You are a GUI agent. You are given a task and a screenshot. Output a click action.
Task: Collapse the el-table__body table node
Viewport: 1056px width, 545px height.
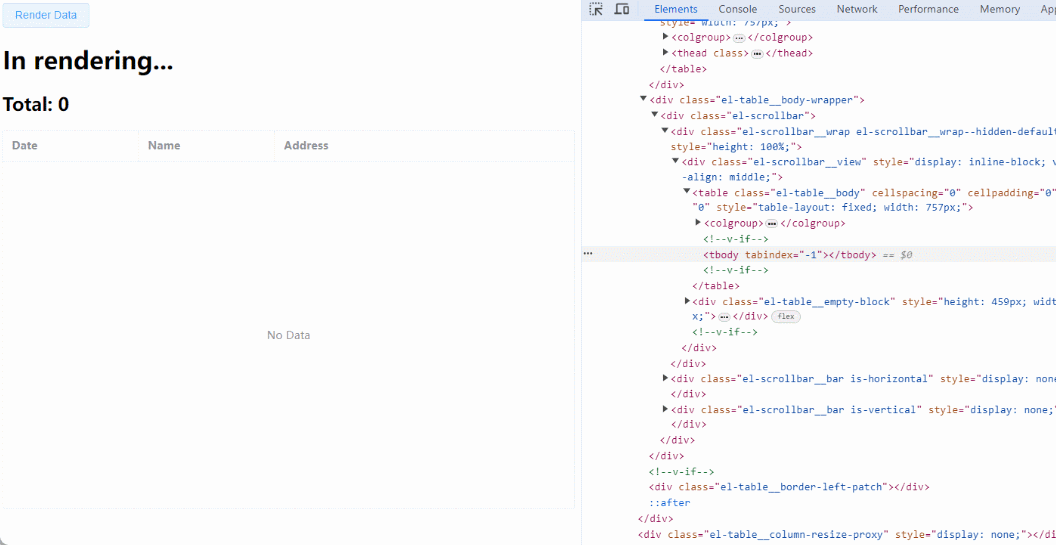[686, 192]
